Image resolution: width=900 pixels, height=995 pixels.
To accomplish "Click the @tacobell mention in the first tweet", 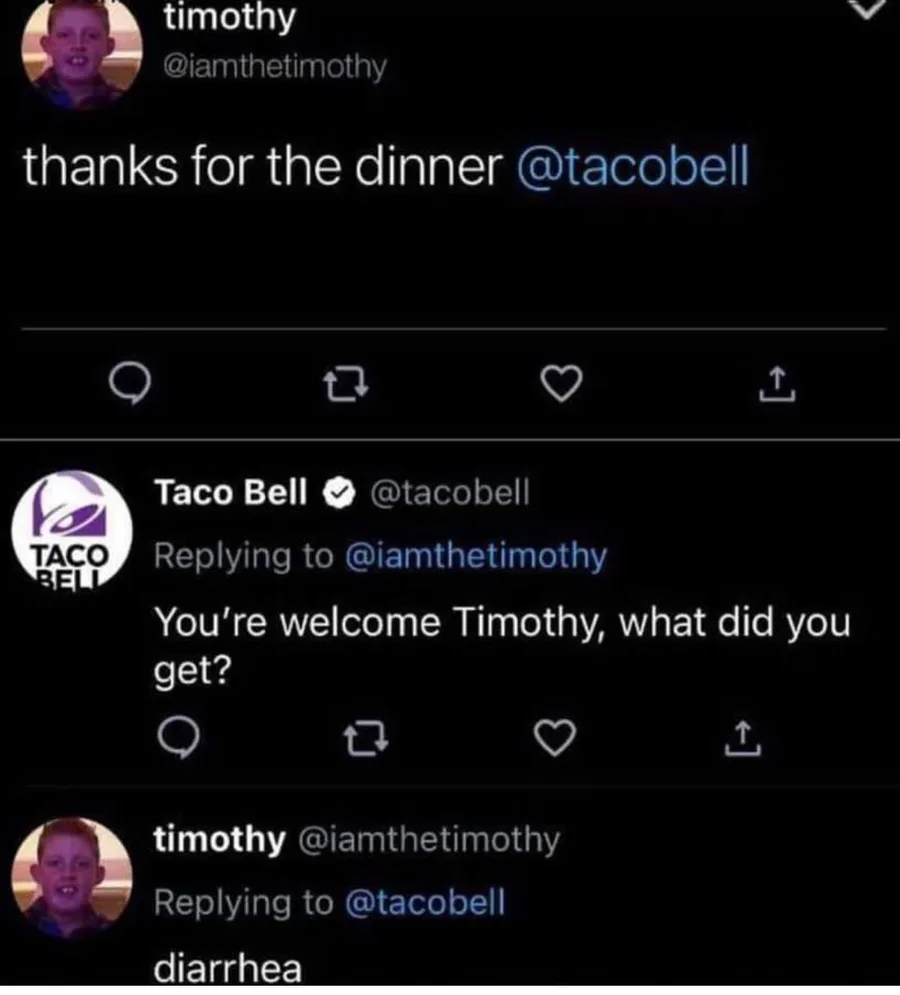I will coord(631,168).
